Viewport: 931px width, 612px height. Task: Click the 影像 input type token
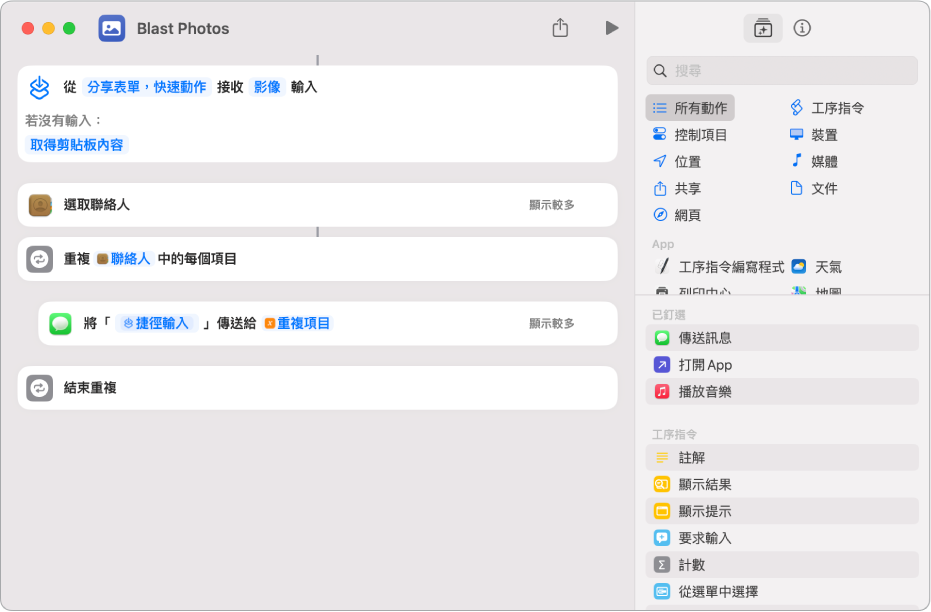pos(267,87)
